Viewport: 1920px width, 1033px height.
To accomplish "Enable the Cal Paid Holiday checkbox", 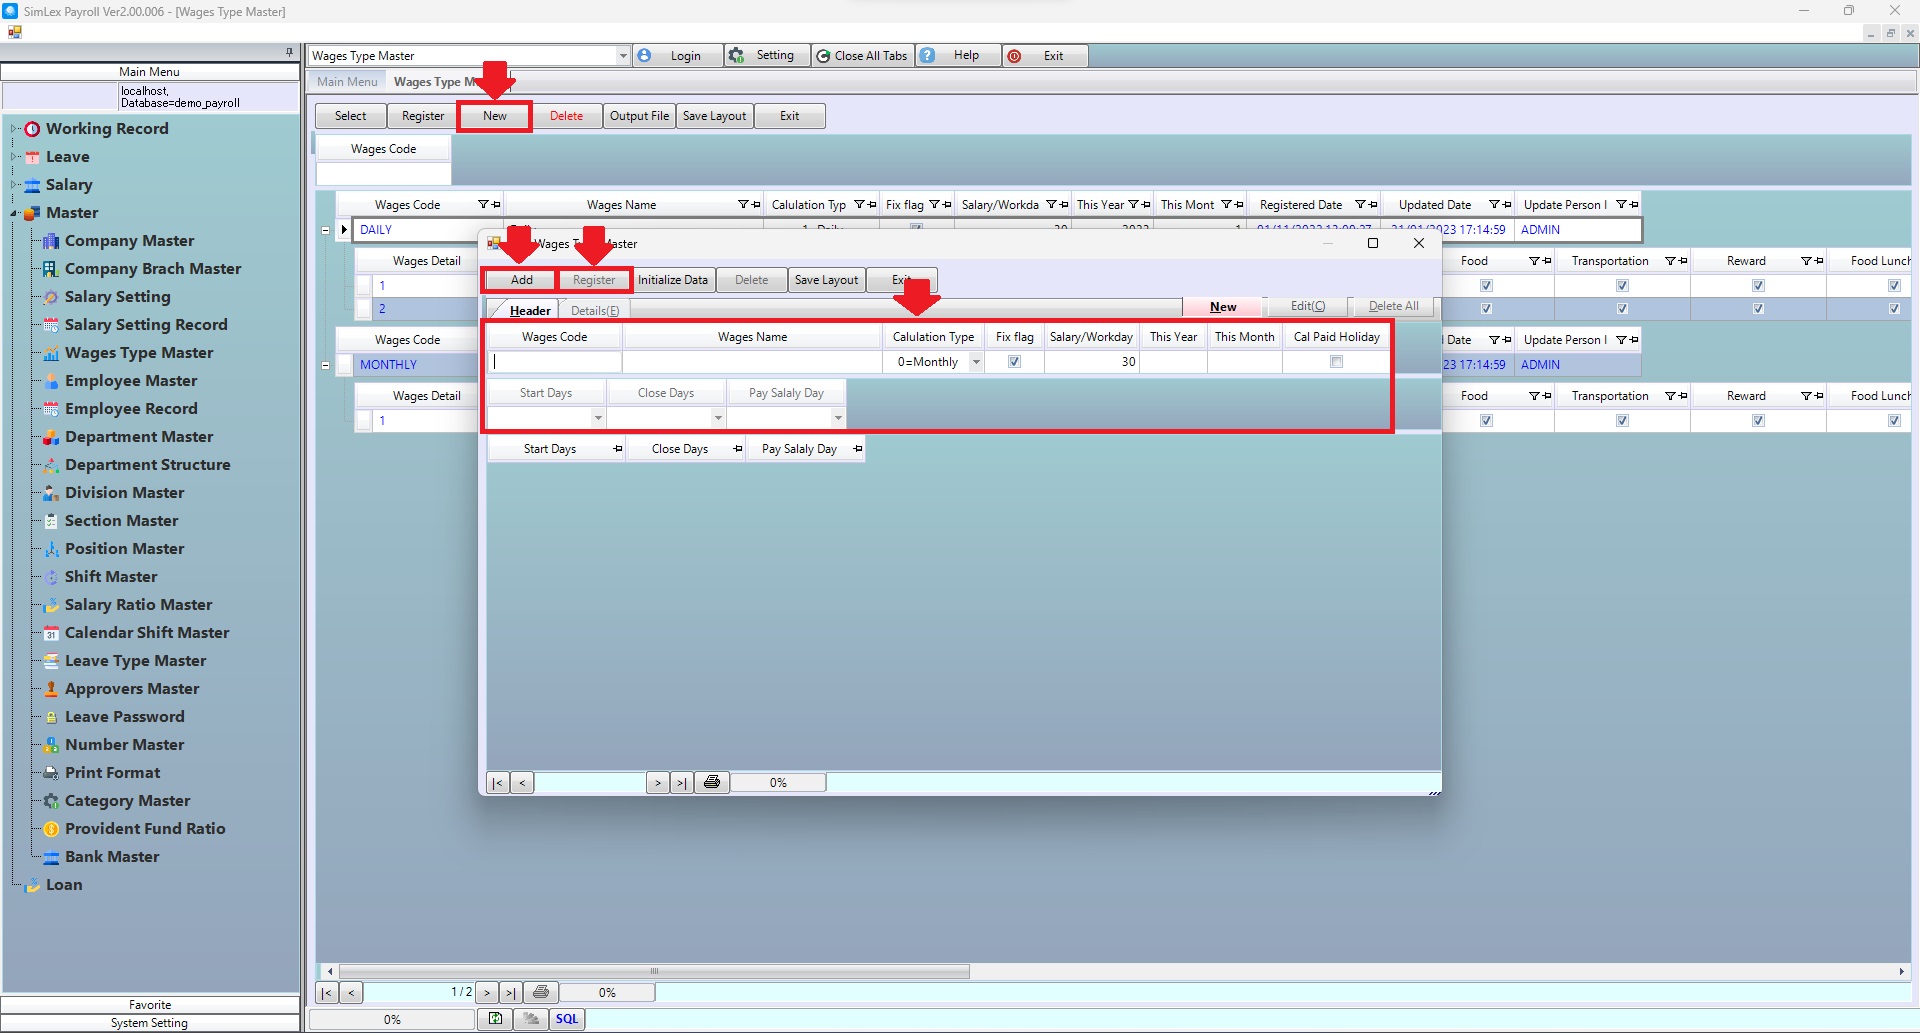I will tap(1336, 362).
